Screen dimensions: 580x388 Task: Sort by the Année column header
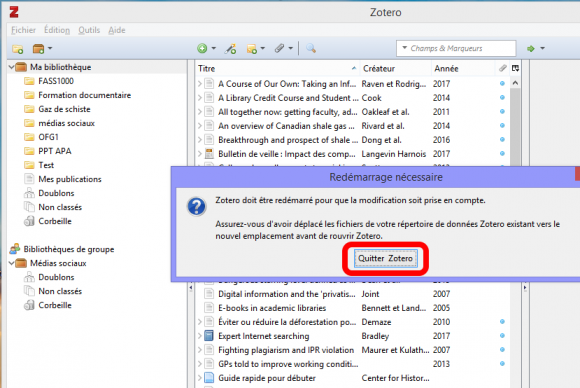pyautogui.click(x=463, y=68)
